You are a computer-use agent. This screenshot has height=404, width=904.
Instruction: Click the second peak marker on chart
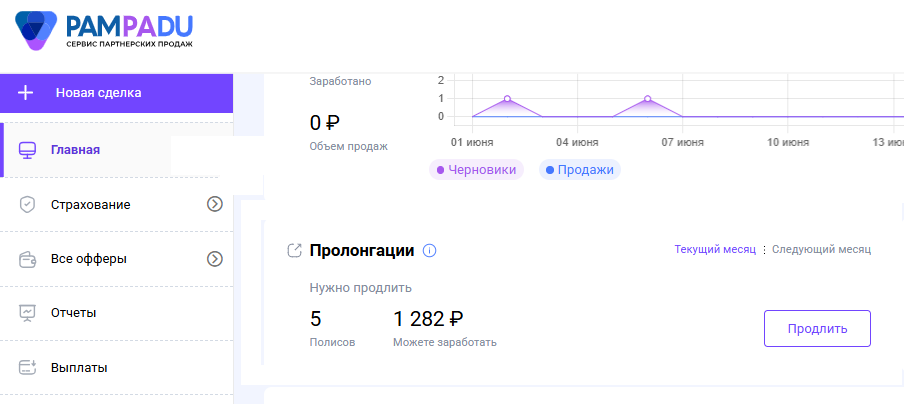pyautogui.click(x=648, y=99)
